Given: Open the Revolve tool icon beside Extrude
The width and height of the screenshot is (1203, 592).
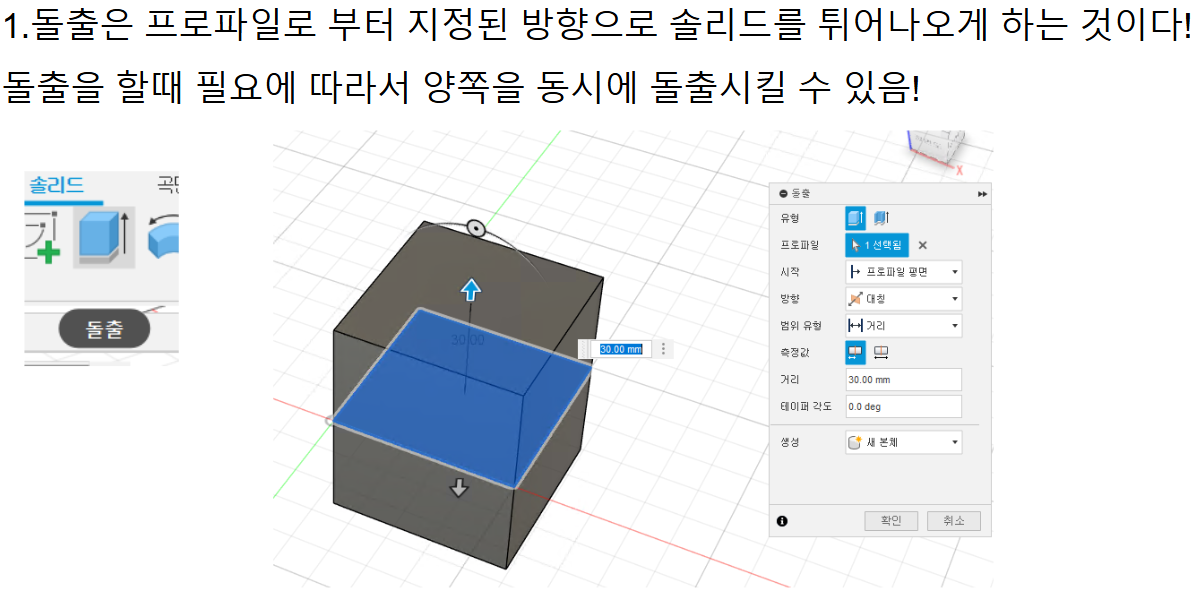Looking at the screenshot, I should click(x=163, y=238).
